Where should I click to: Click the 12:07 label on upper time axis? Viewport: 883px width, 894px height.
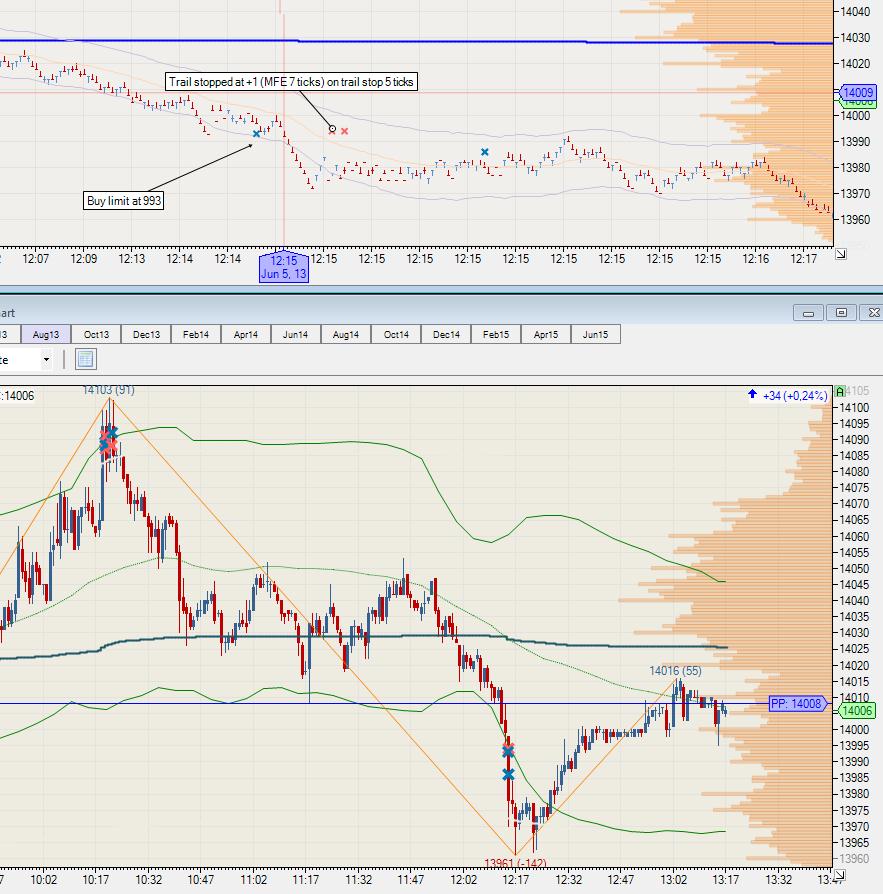(35, 259)
